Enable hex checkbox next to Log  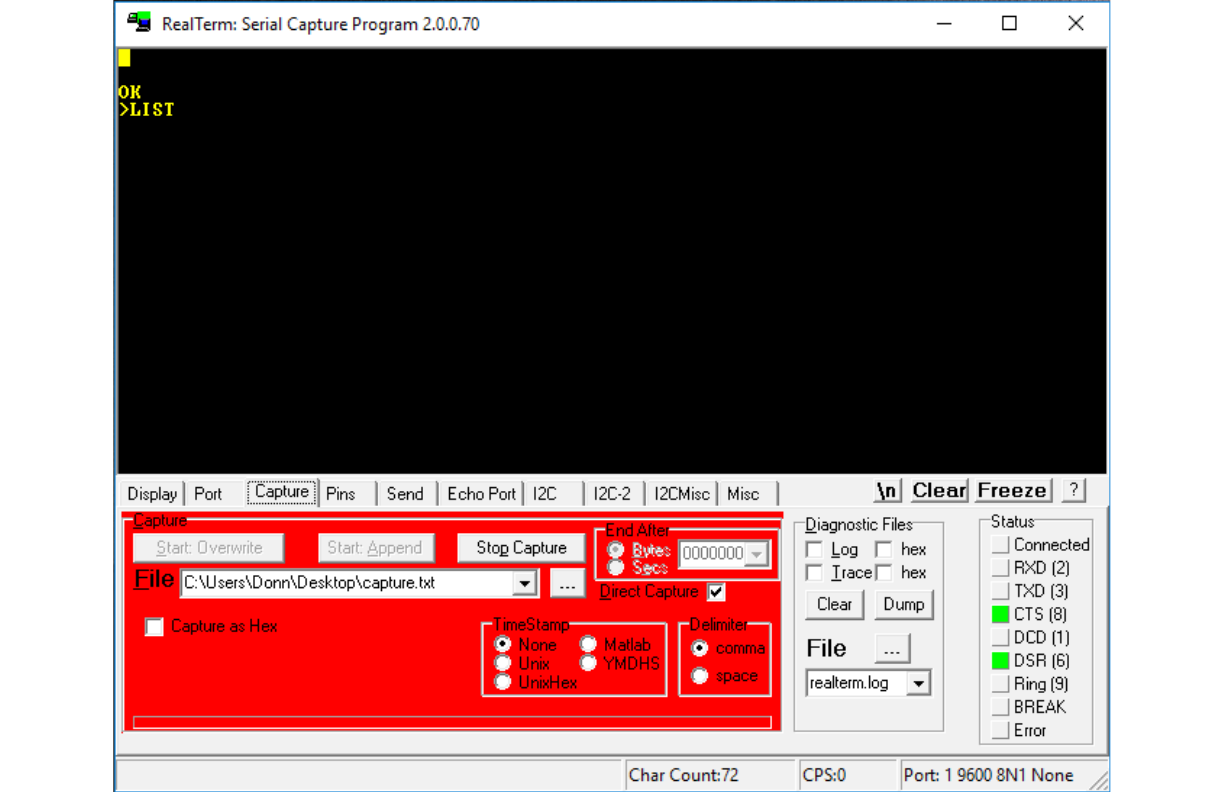pos(884,549)
